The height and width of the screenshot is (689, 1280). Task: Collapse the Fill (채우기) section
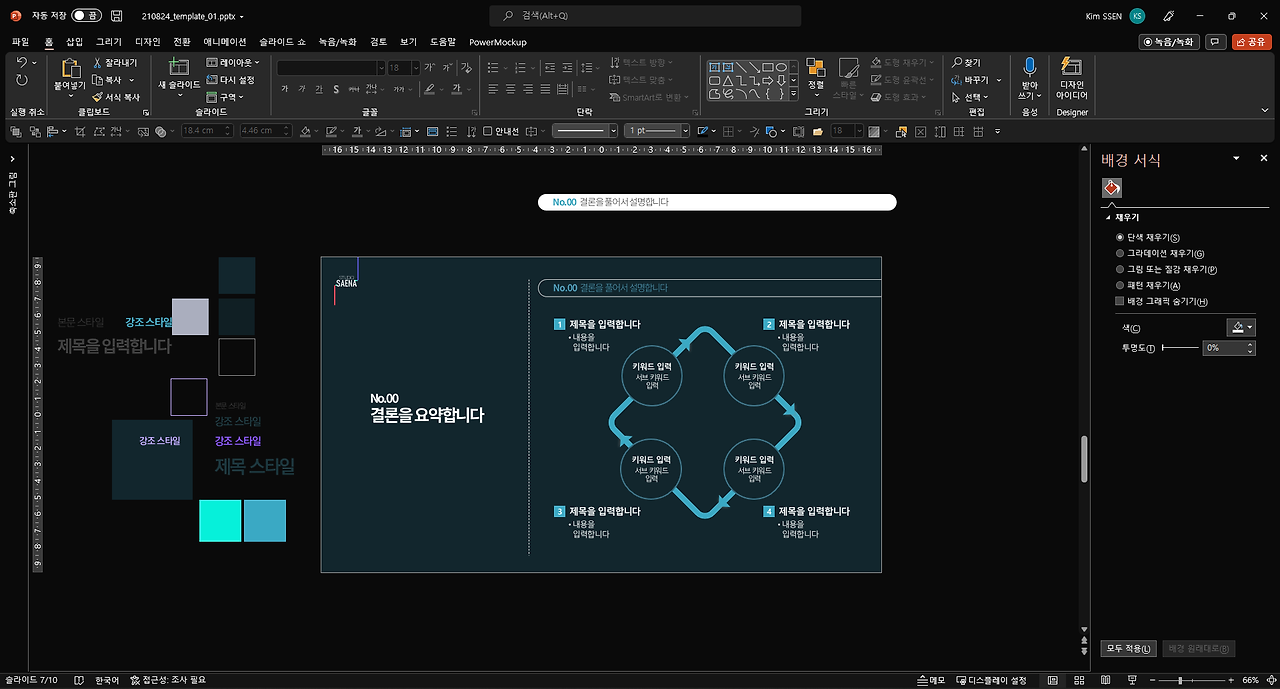click(1108, 217)
